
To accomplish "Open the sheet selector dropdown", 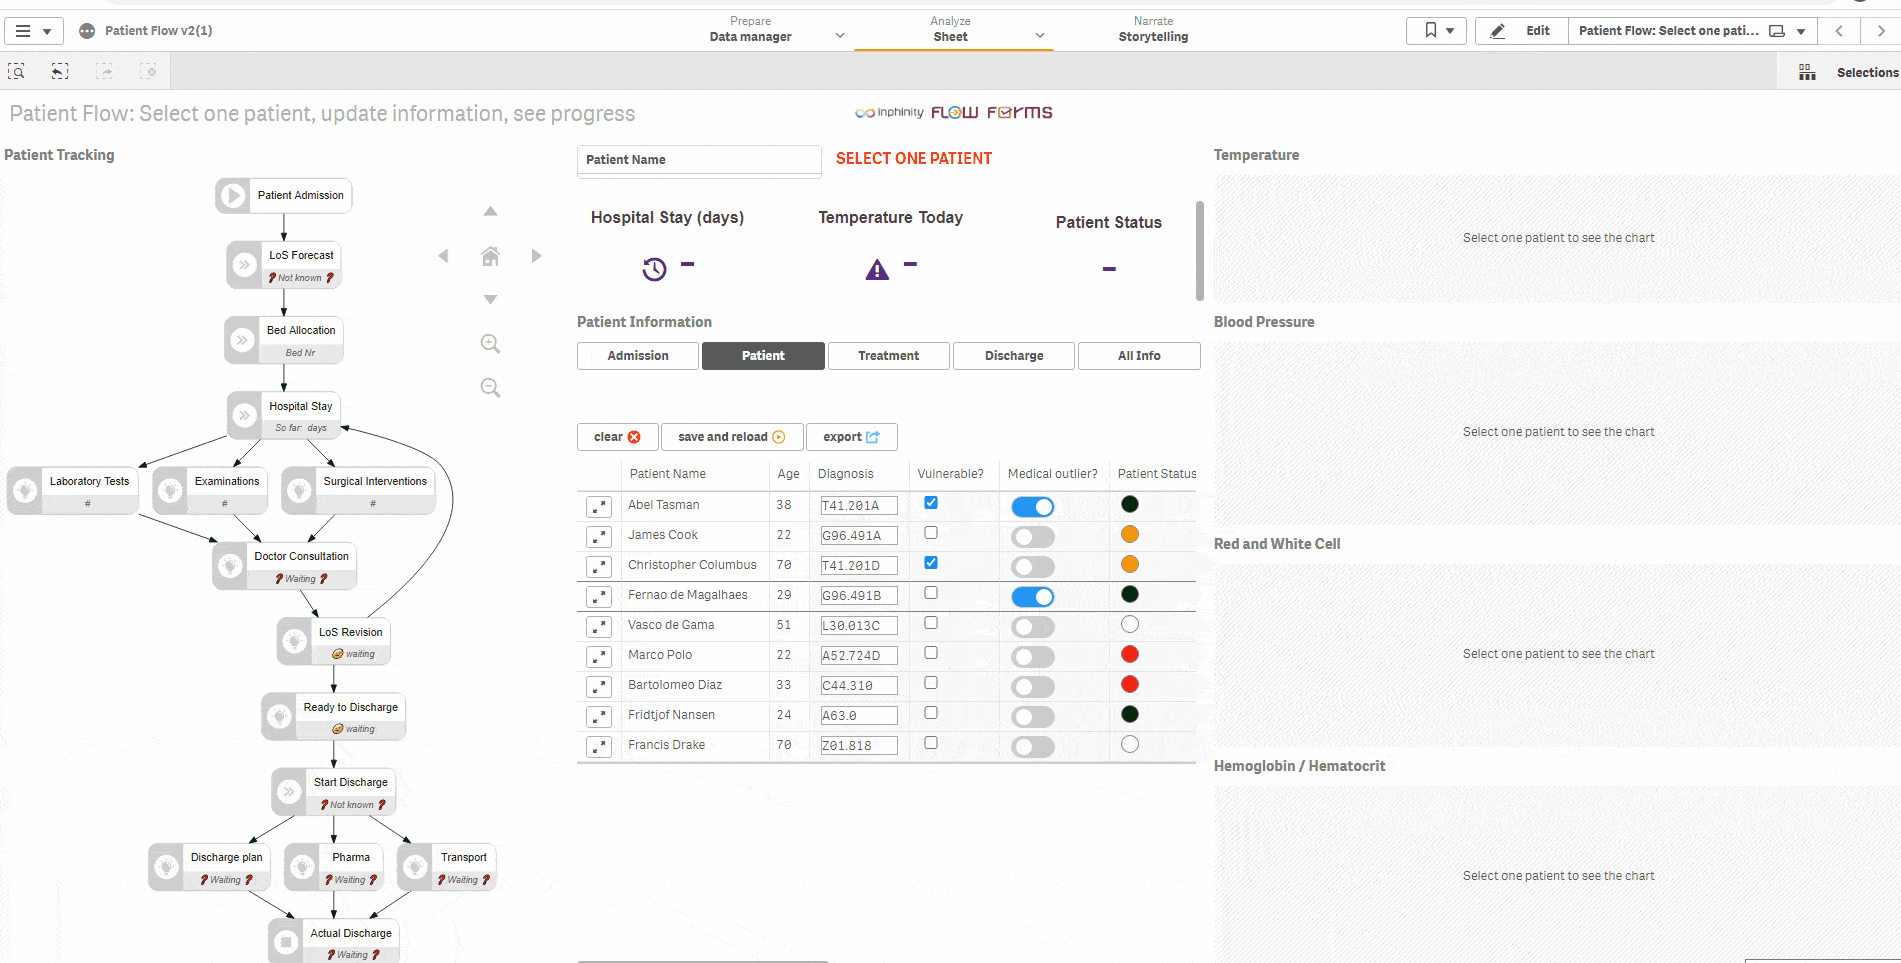I will coord(1693,31).
